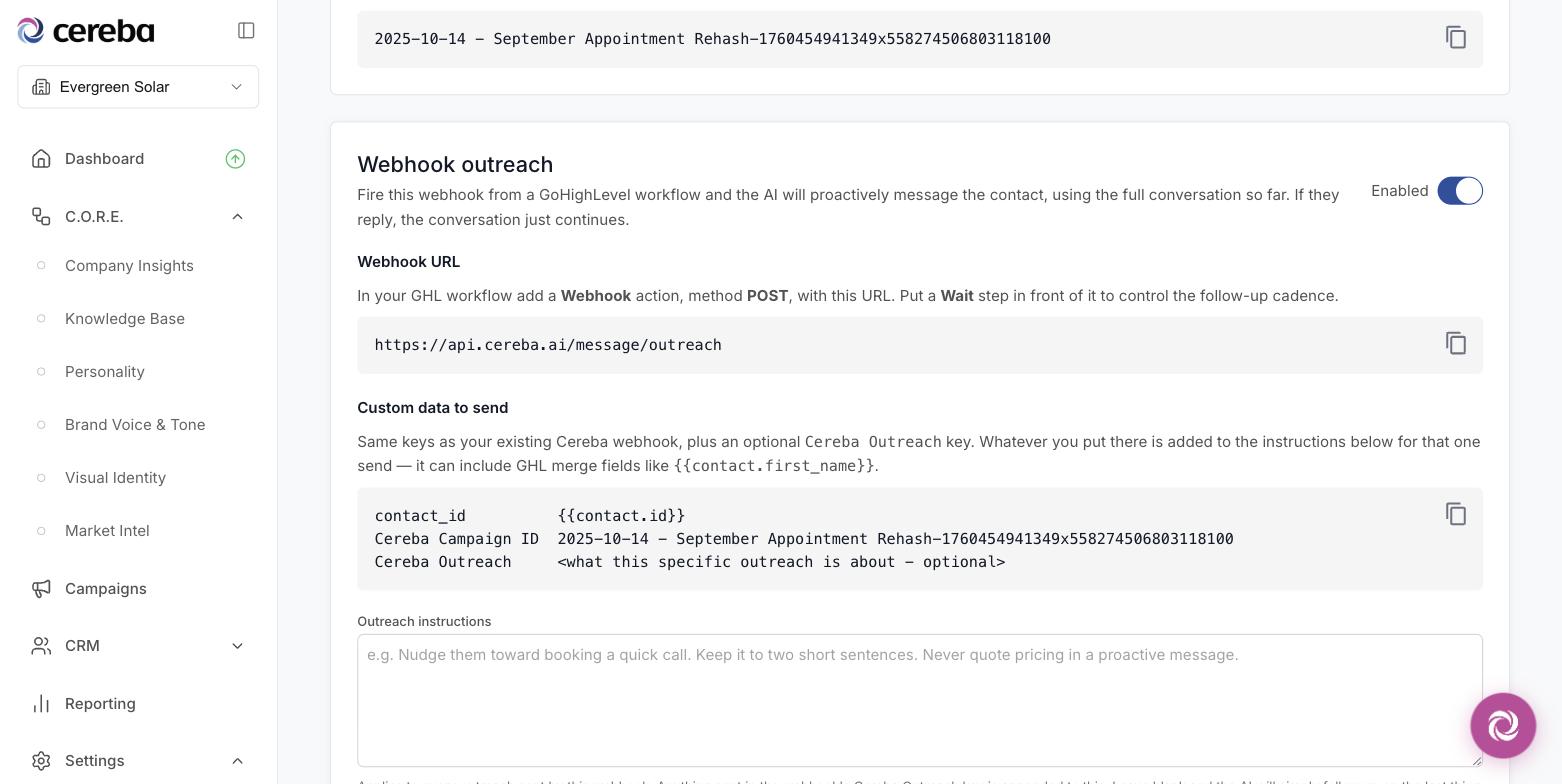Select the https://api.cereba.ai/message/outreach text
The image size is (1562, 784).
[548, 345]
